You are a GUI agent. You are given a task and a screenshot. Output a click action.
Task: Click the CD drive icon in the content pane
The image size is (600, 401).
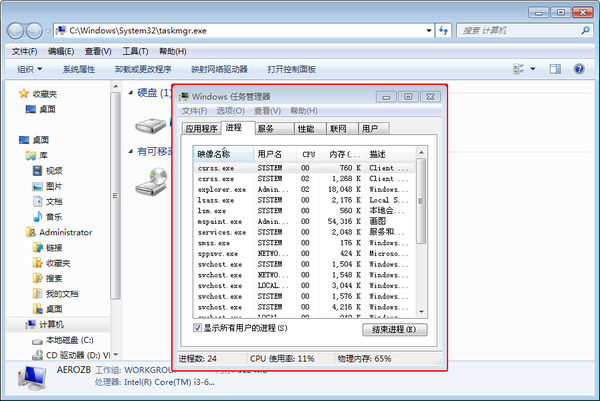[152, 181]
